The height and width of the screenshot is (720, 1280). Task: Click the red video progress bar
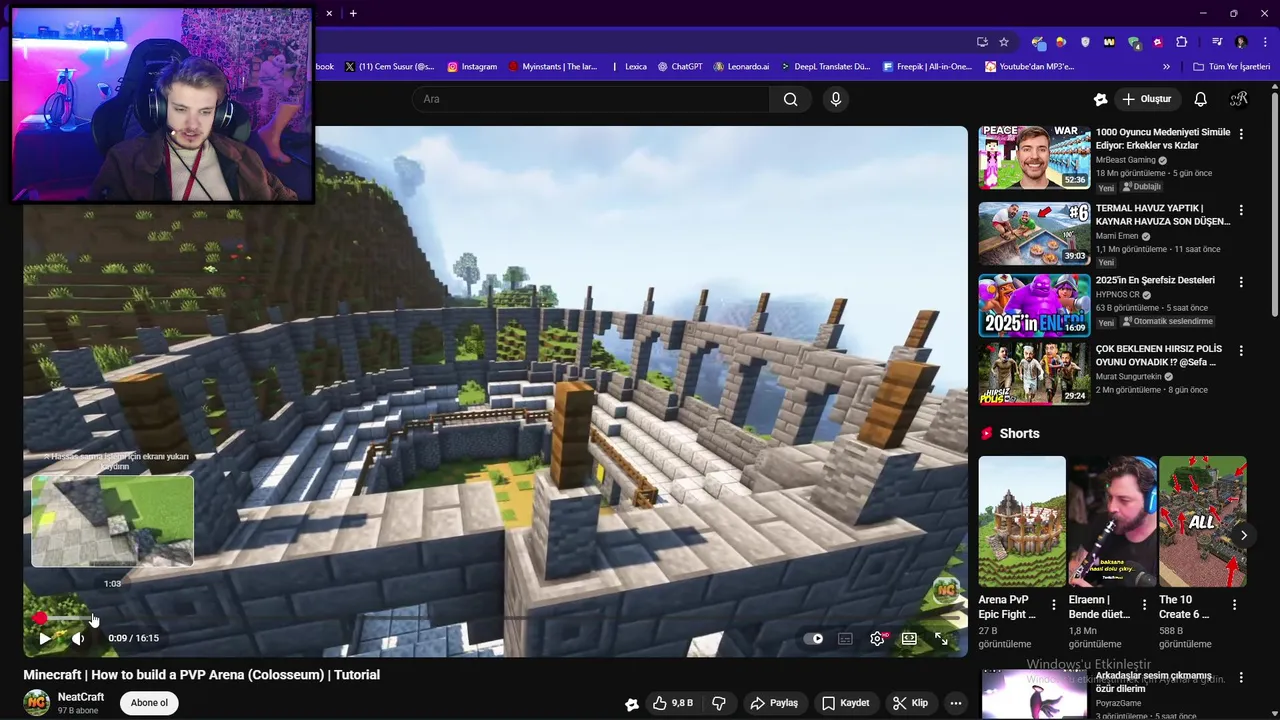(x=496, y=619)
